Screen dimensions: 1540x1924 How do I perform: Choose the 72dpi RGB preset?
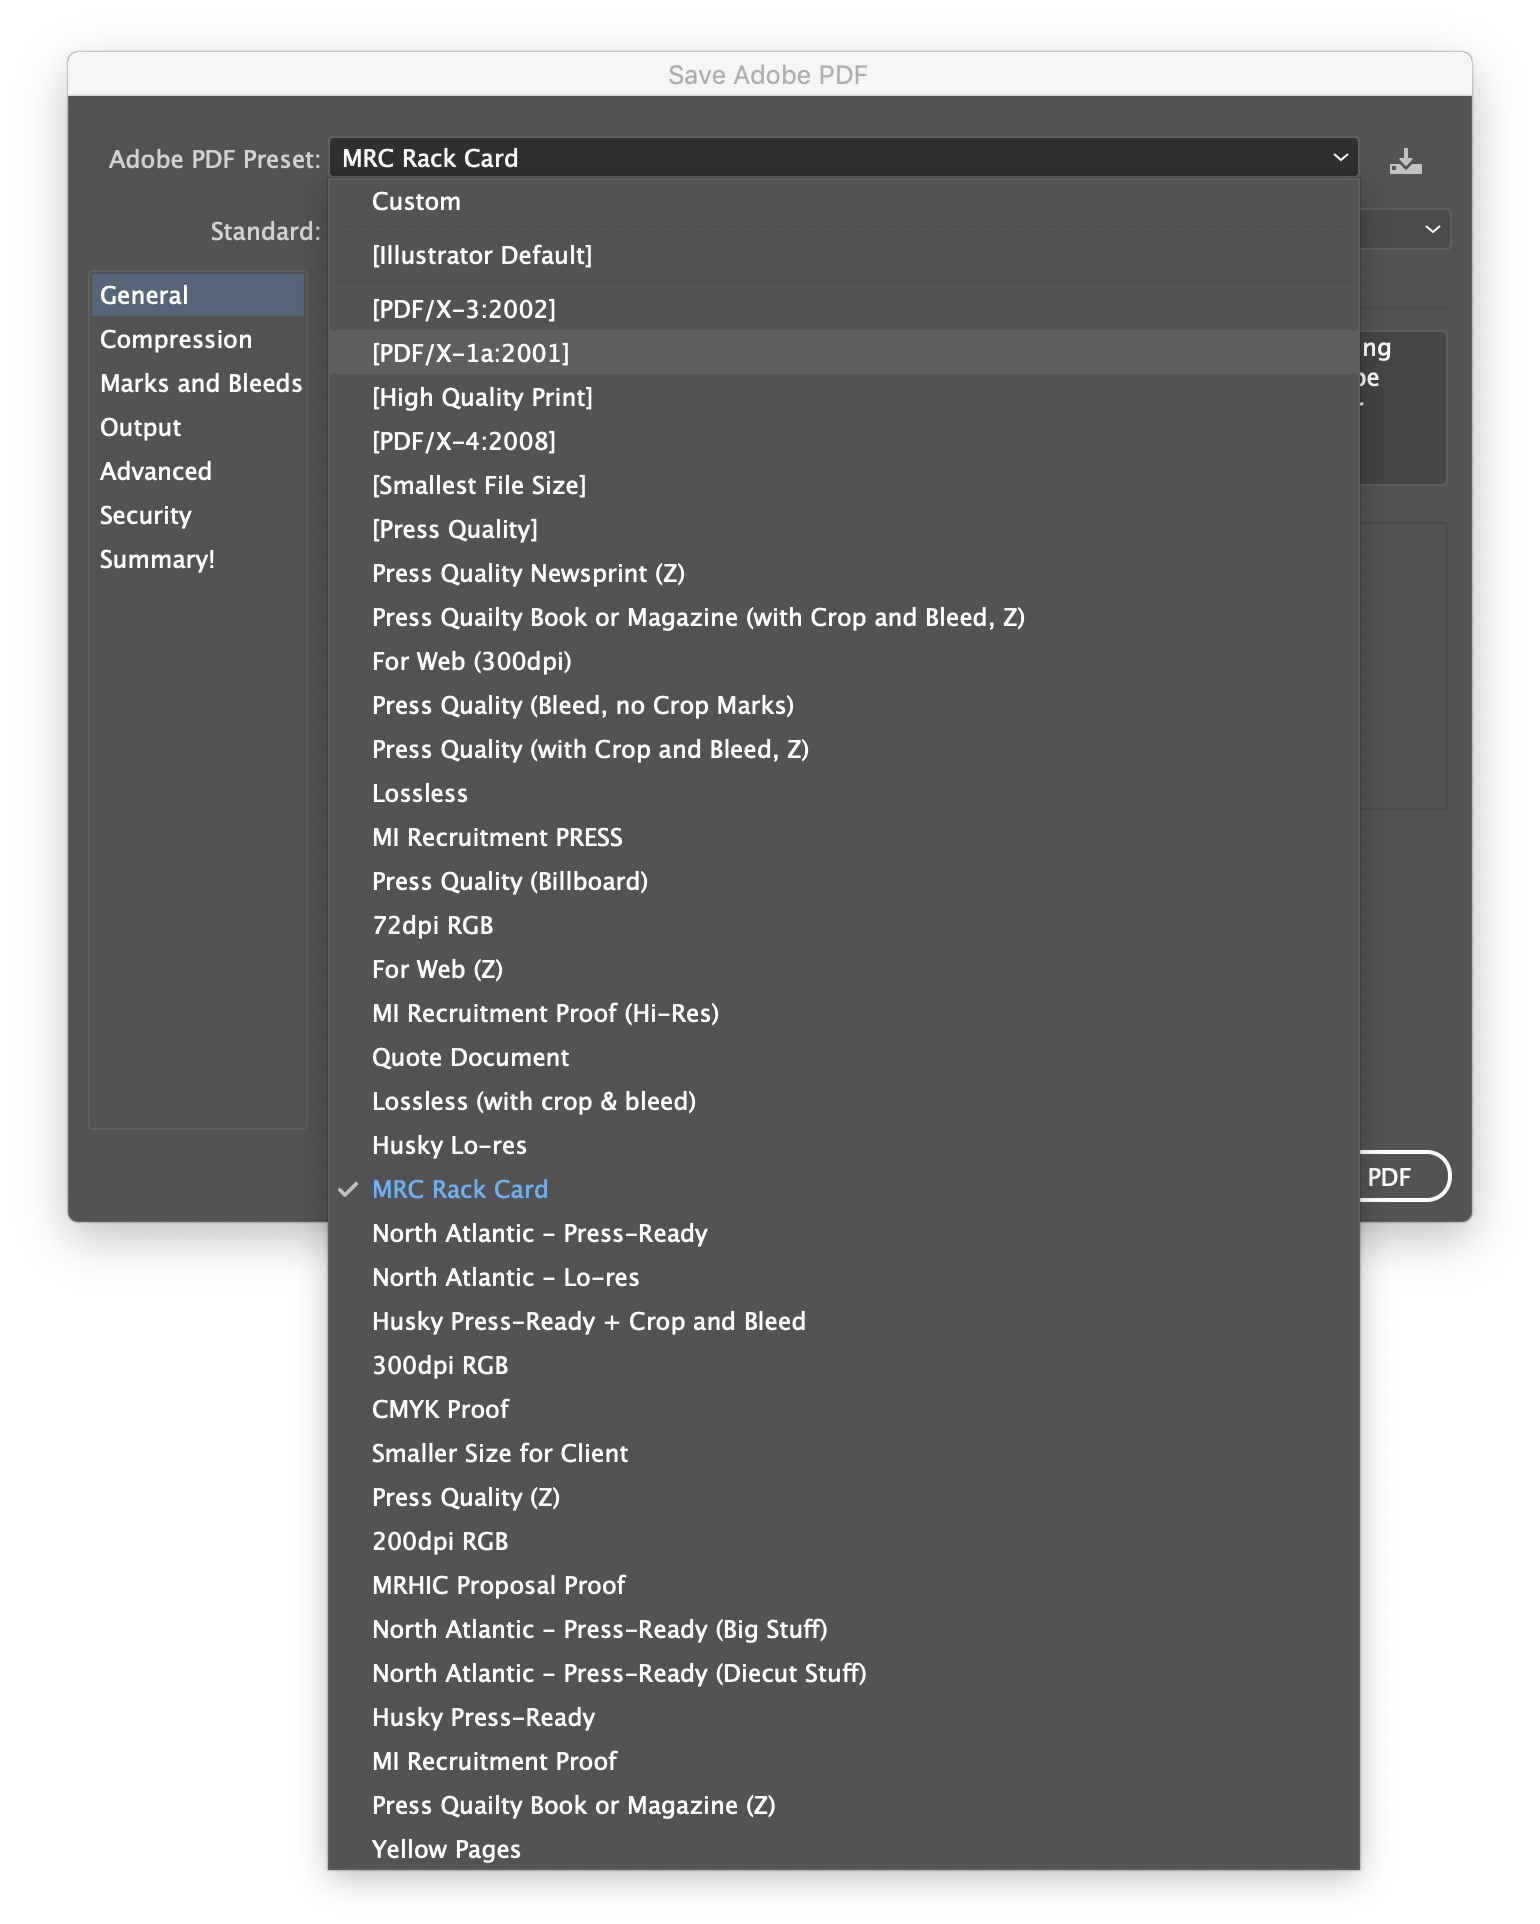click(844, 925)
